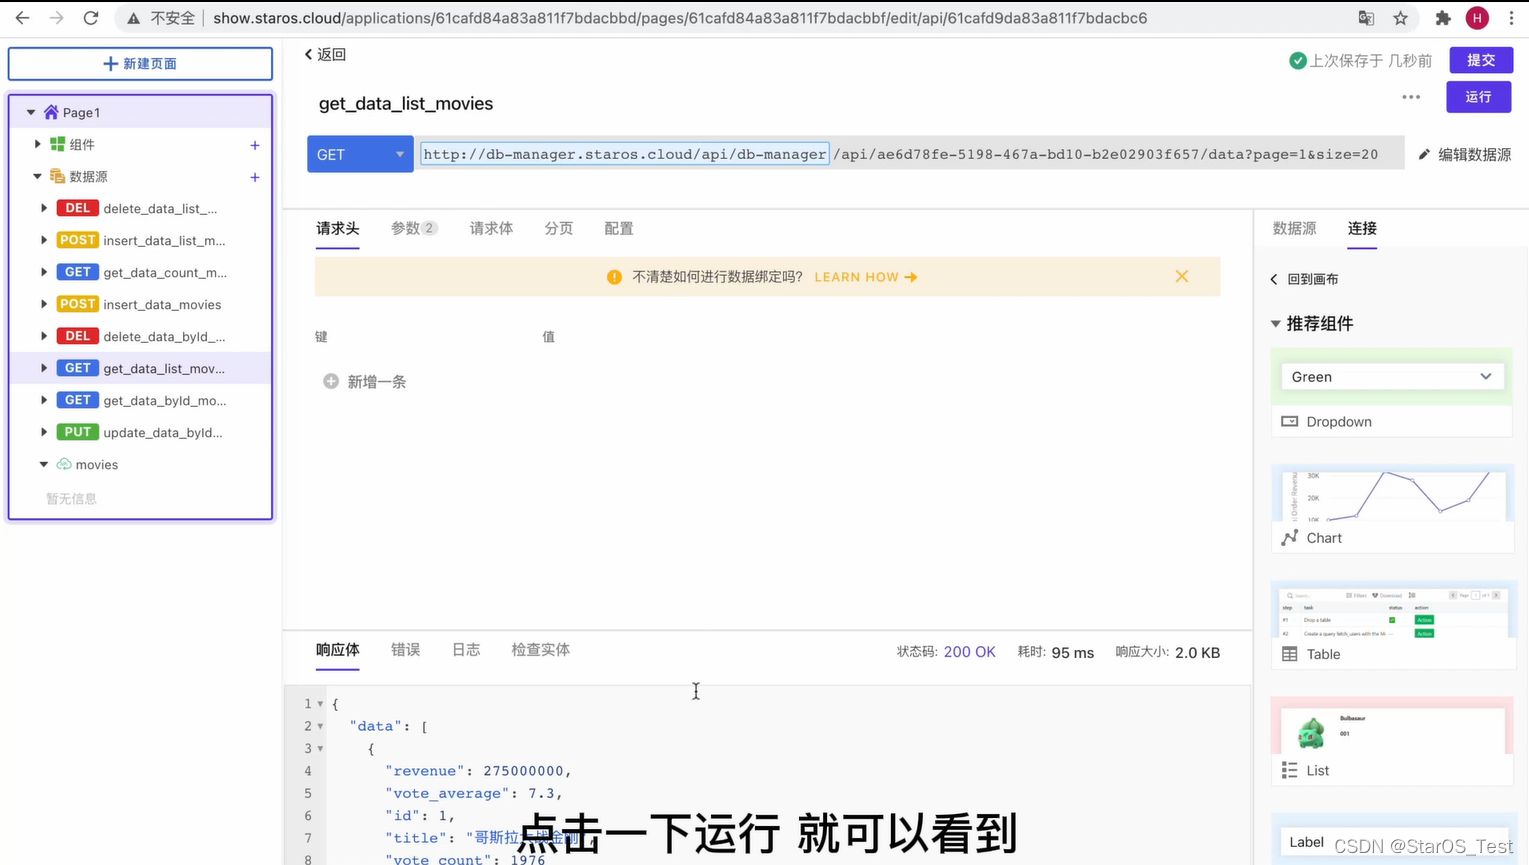The width and height of the screenshot is (1529, 865).
Task: Switch to the 连接 tab in right panel
Action: click(x=1362, y=228)
